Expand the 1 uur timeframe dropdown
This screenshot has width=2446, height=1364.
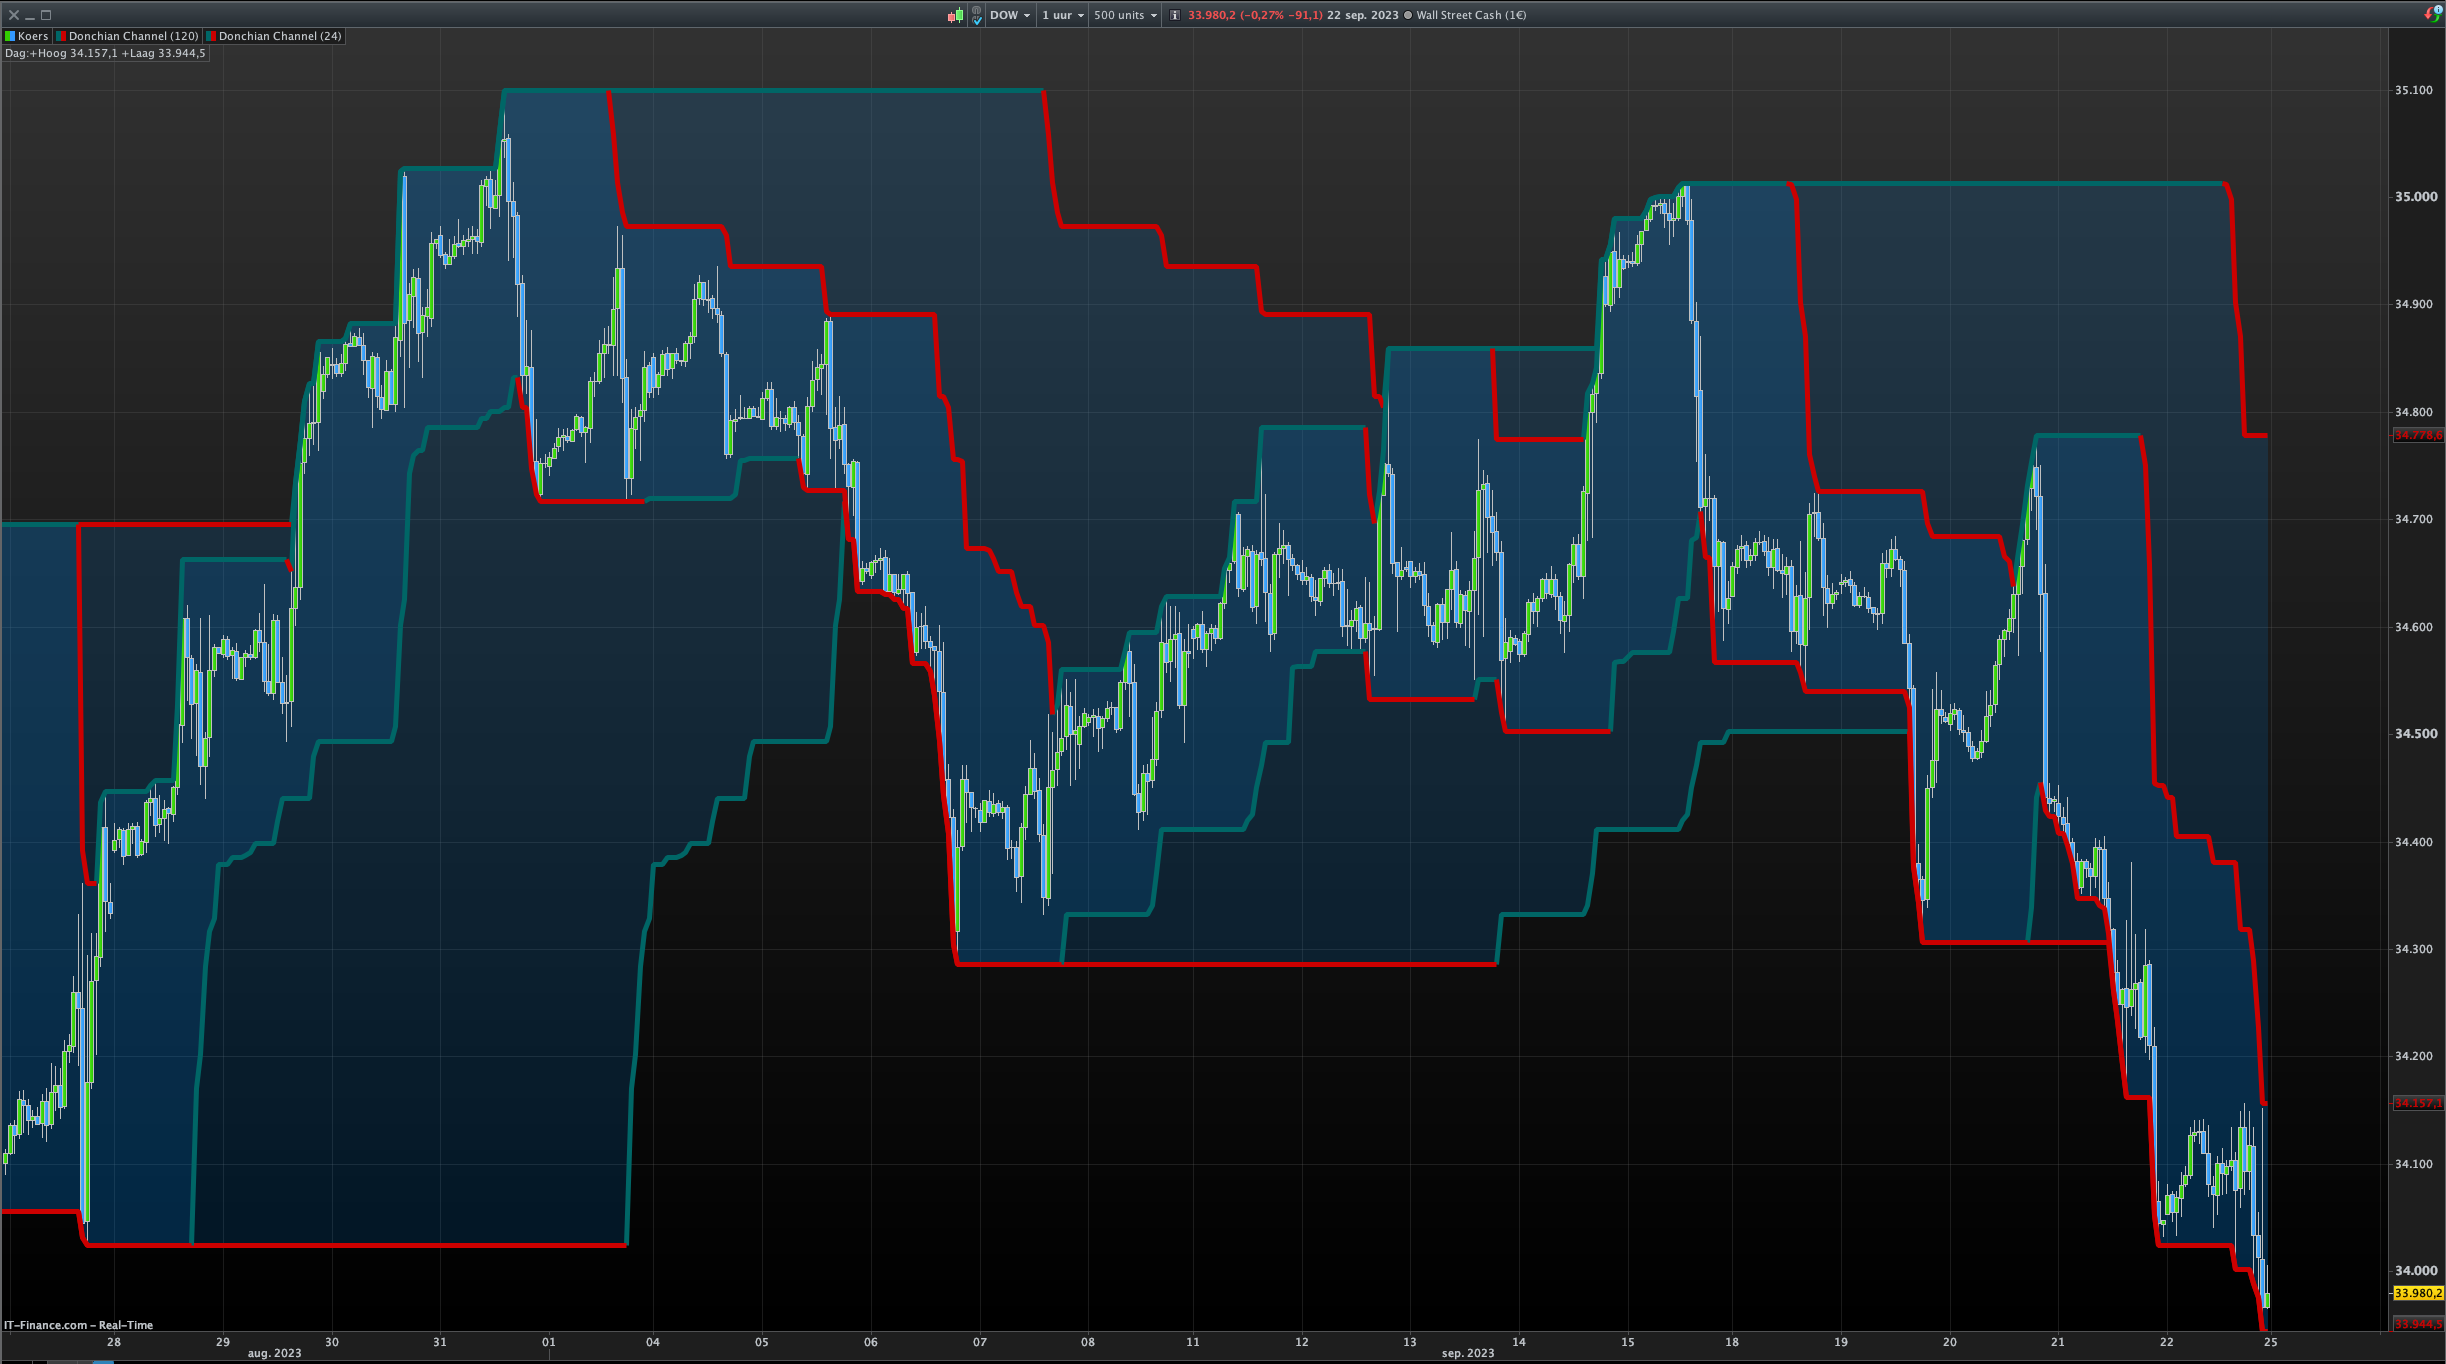pyautogui.click(x=1062, y=15)
